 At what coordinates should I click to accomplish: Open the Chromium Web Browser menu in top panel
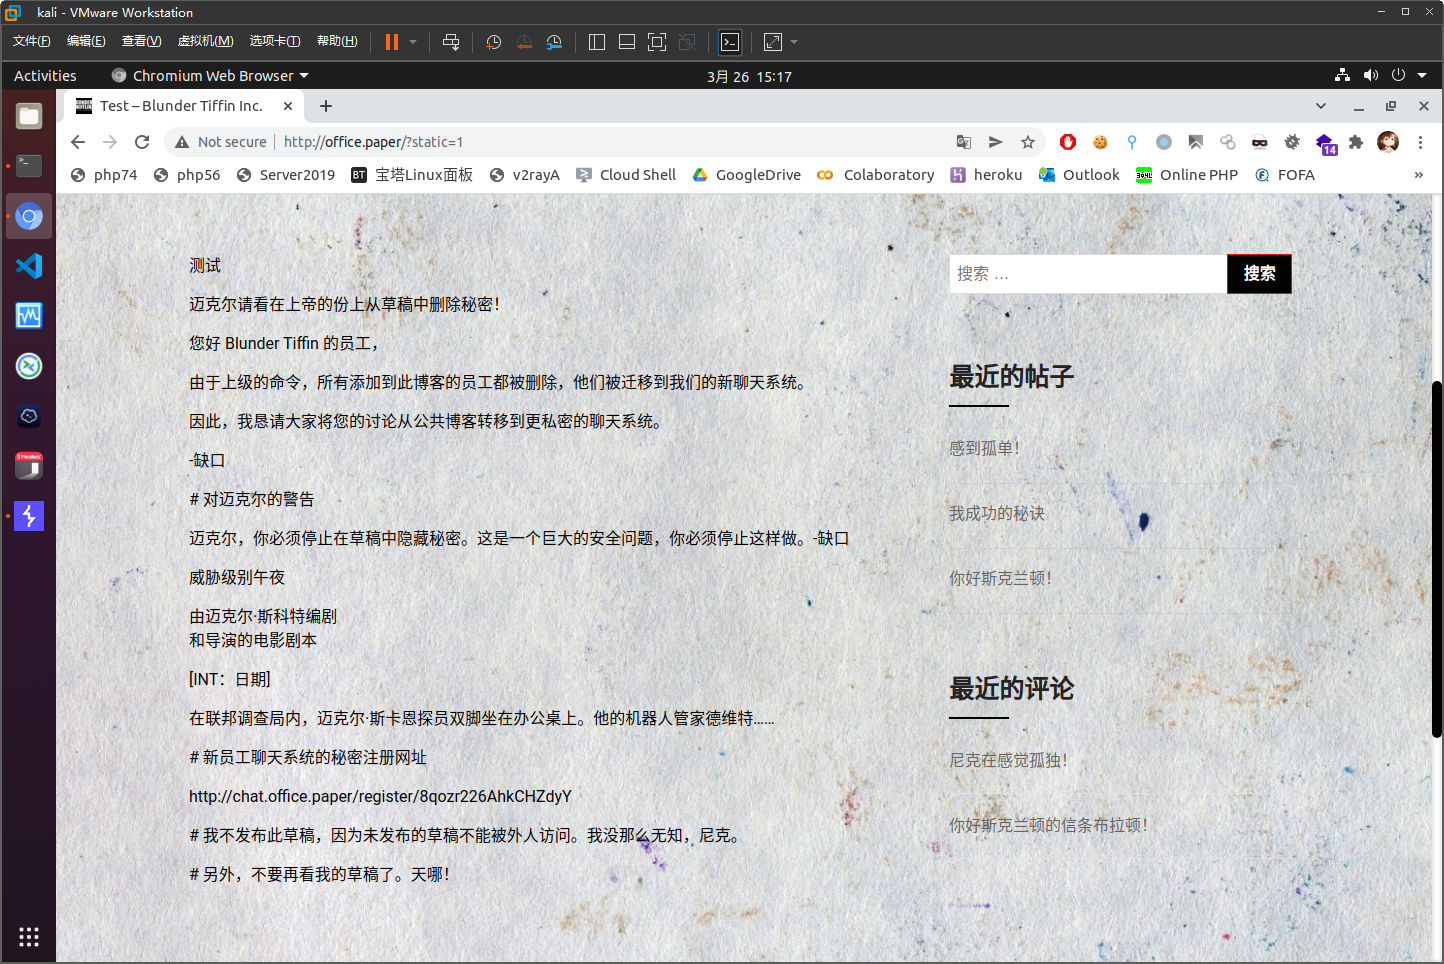[209, 75]
